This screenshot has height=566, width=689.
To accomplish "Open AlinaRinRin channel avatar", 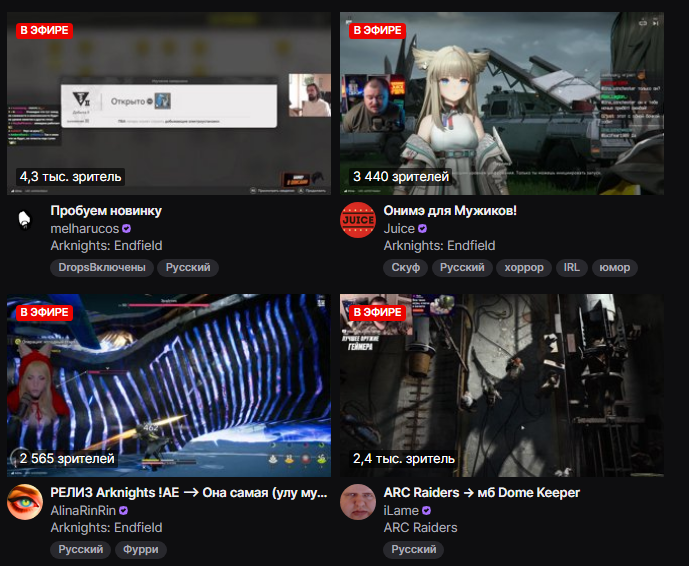I will 25,502.
